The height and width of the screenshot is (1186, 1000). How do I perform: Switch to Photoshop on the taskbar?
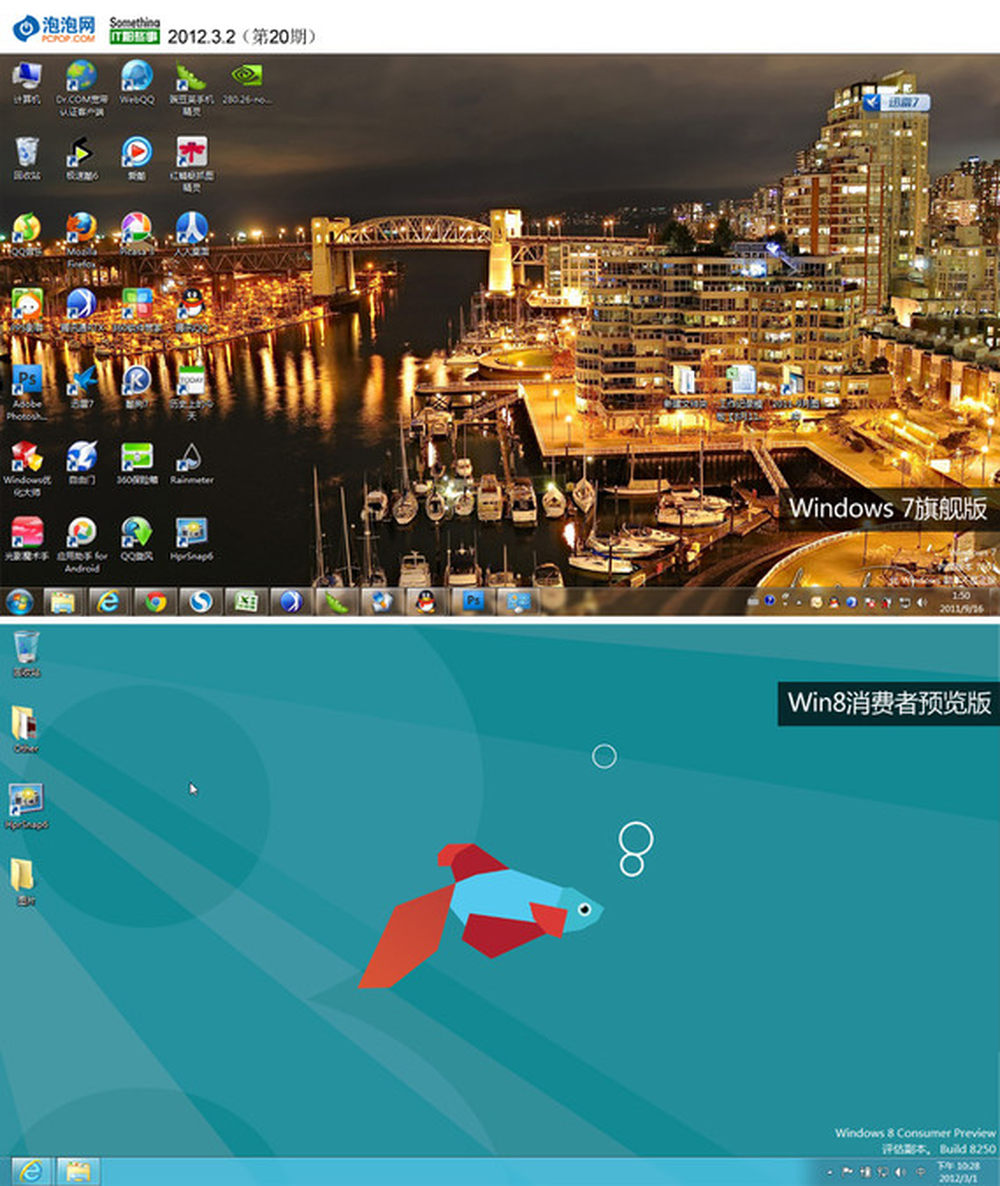pos(474,602)
